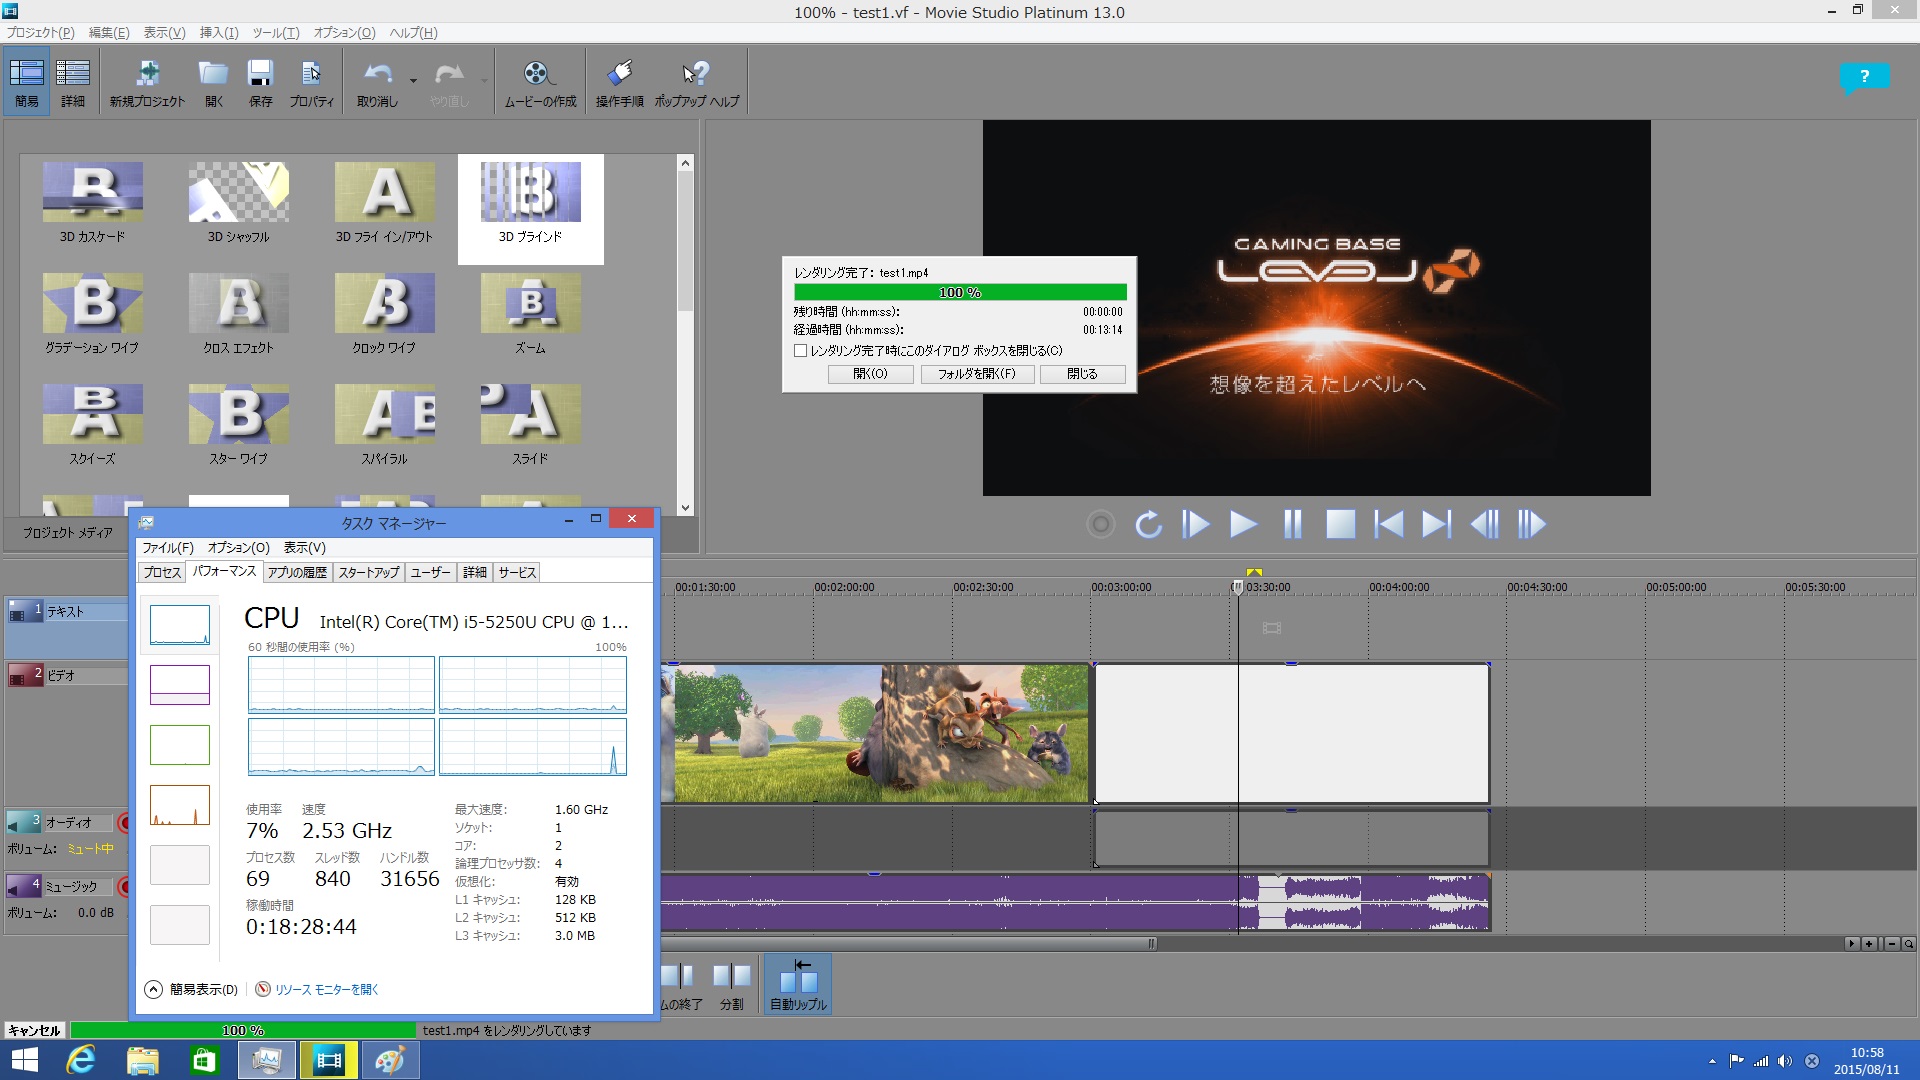This screenshot has height=1080, width=1920.
Task: Click the white video clip on timeline
Action: pyautogui.click(x=1292, y=733)
